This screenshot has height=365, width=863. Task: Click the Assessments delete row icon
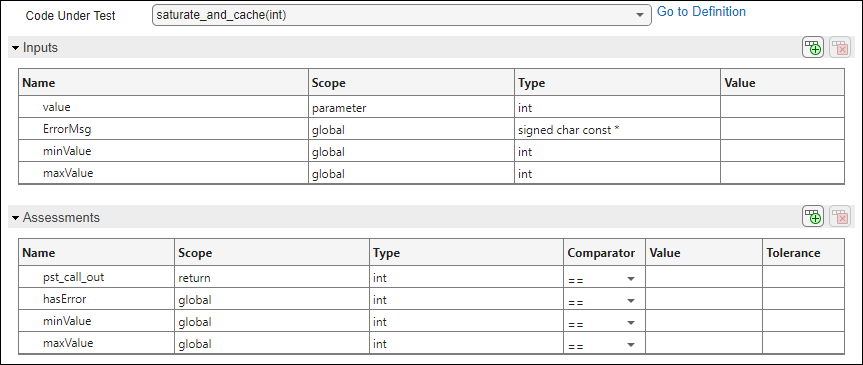pos(840,217)
